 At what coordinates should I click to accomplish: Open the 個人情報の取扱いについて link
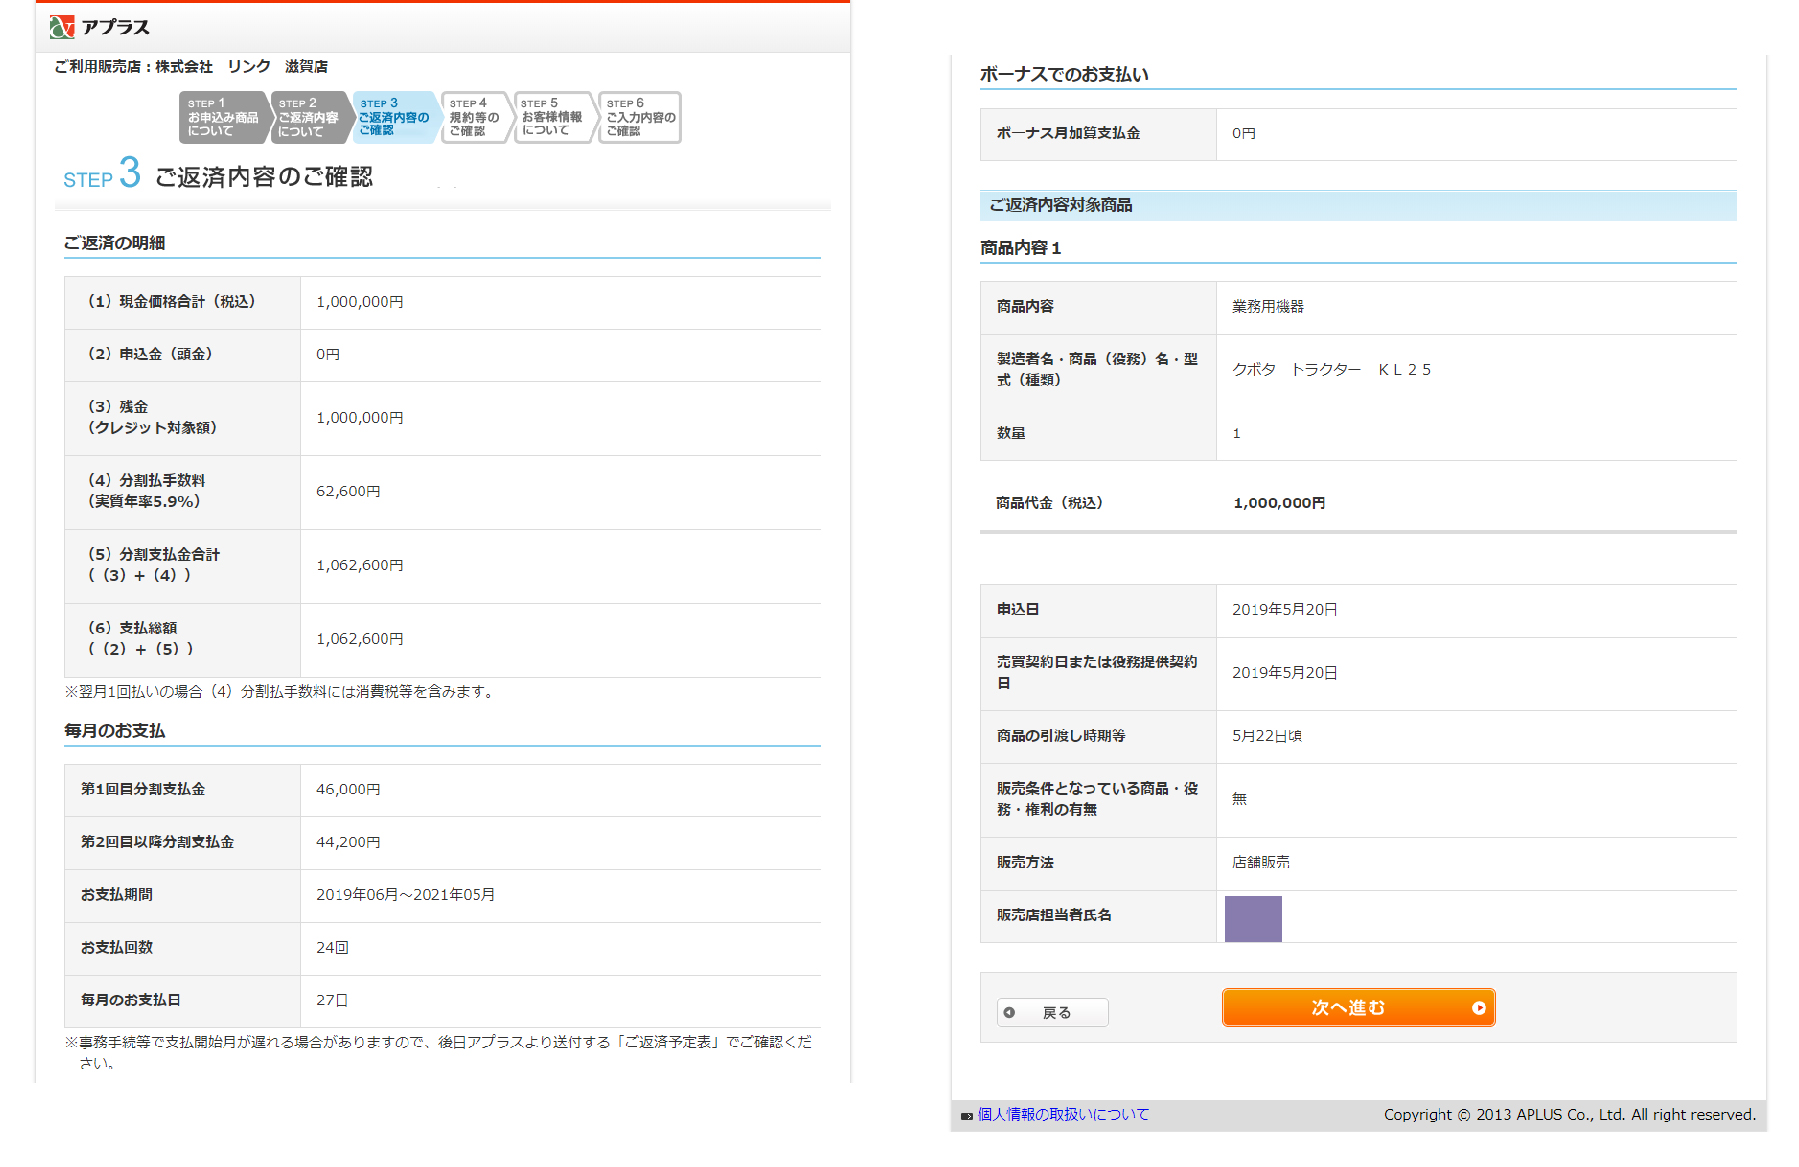[x=1063, y=1115]
